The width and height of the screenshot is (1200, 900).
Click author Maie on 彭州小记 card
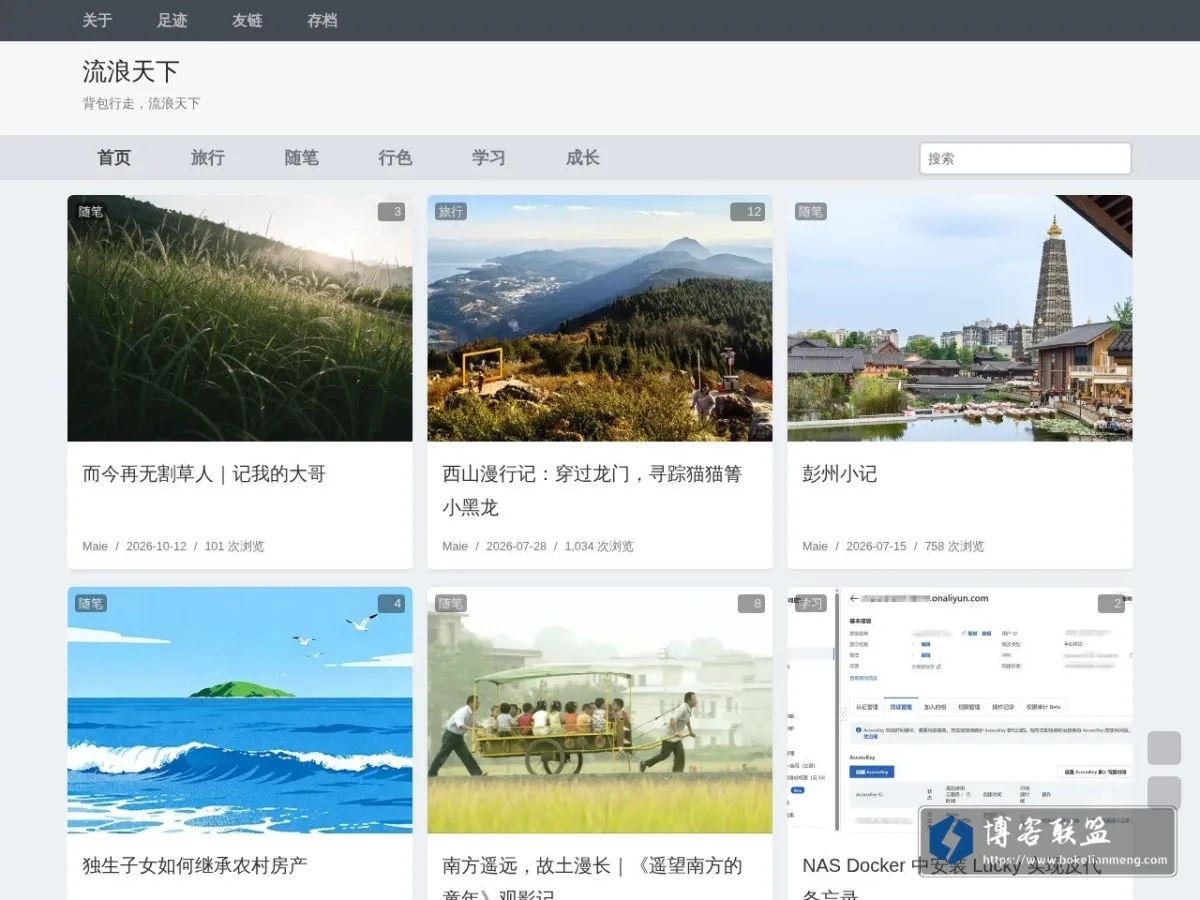click(x=815, y=546)
